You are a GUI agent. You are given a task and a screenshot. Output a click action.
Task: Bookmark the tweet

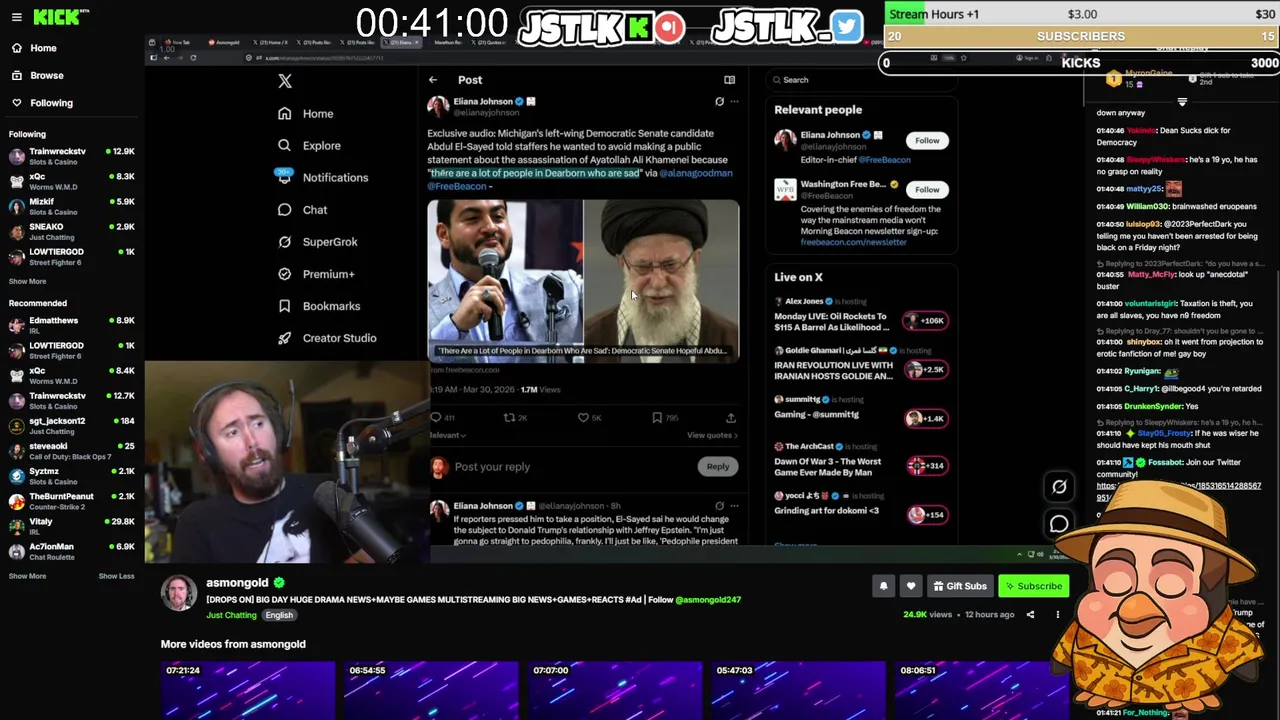[x=657, y=417]
